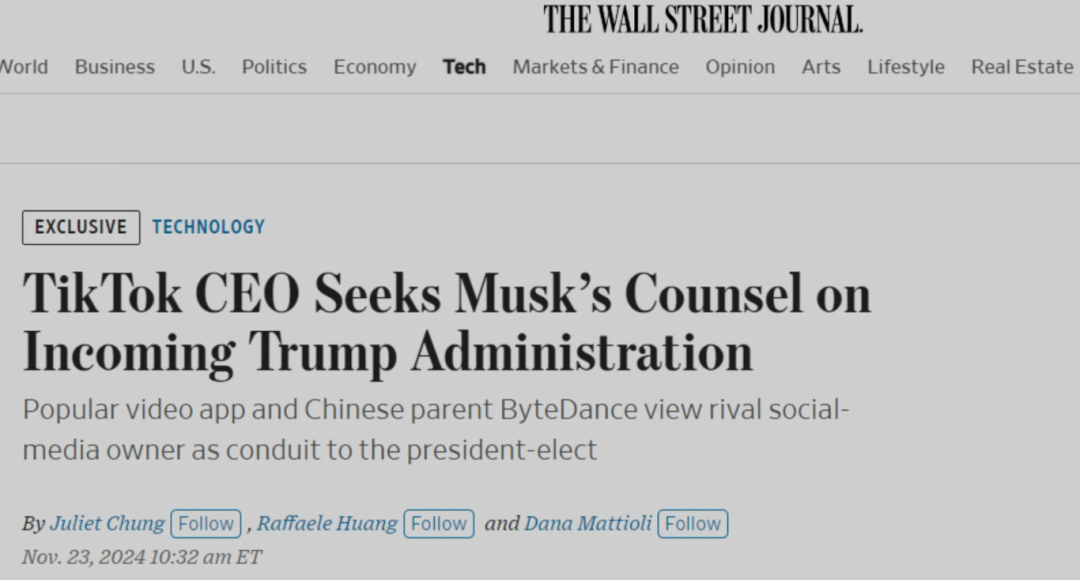Image resolution: width=1080 pixels, height=580 pixels.
Task: Go to the Opinion section
Action: click(740, 67)
